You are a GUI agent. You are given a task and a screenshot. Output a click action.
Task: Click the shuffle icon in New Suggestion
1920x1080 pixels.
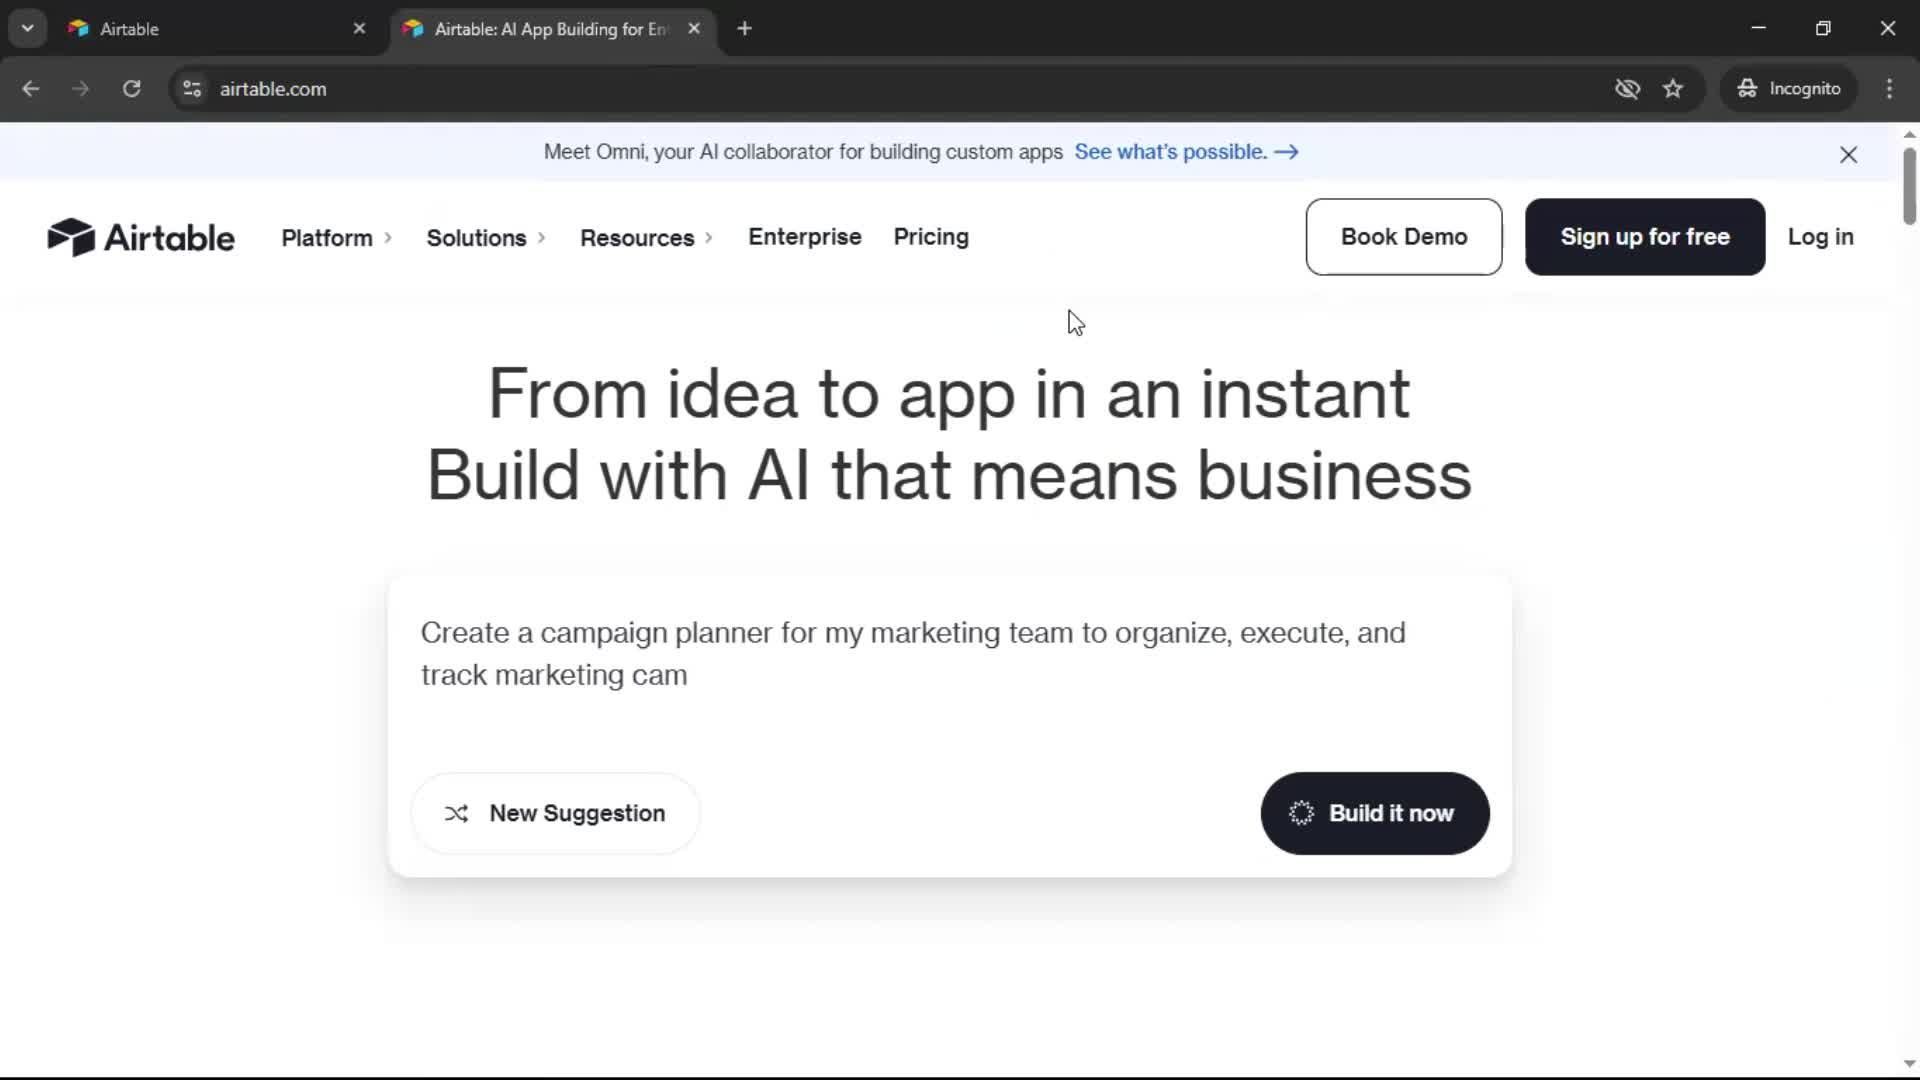pyautogui.click(x=456, y=814)
